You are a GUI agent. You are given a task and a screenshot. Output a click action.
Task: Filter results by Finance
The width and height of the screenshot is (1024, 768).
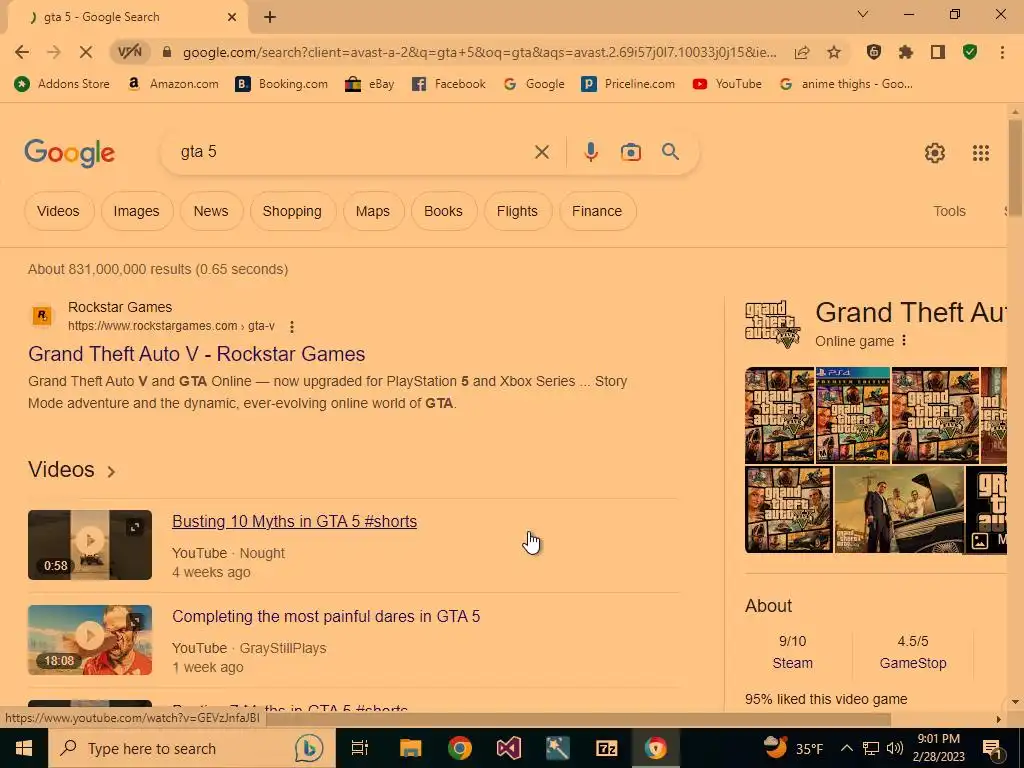point(597,211)
